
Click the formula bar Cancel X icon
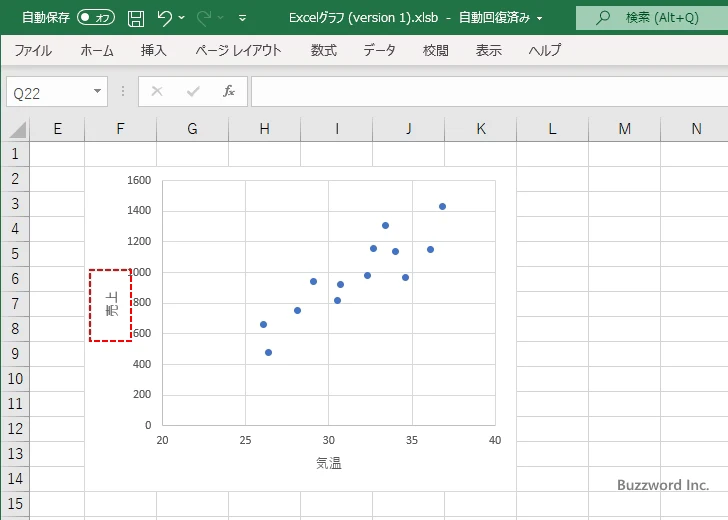[157, 91]
